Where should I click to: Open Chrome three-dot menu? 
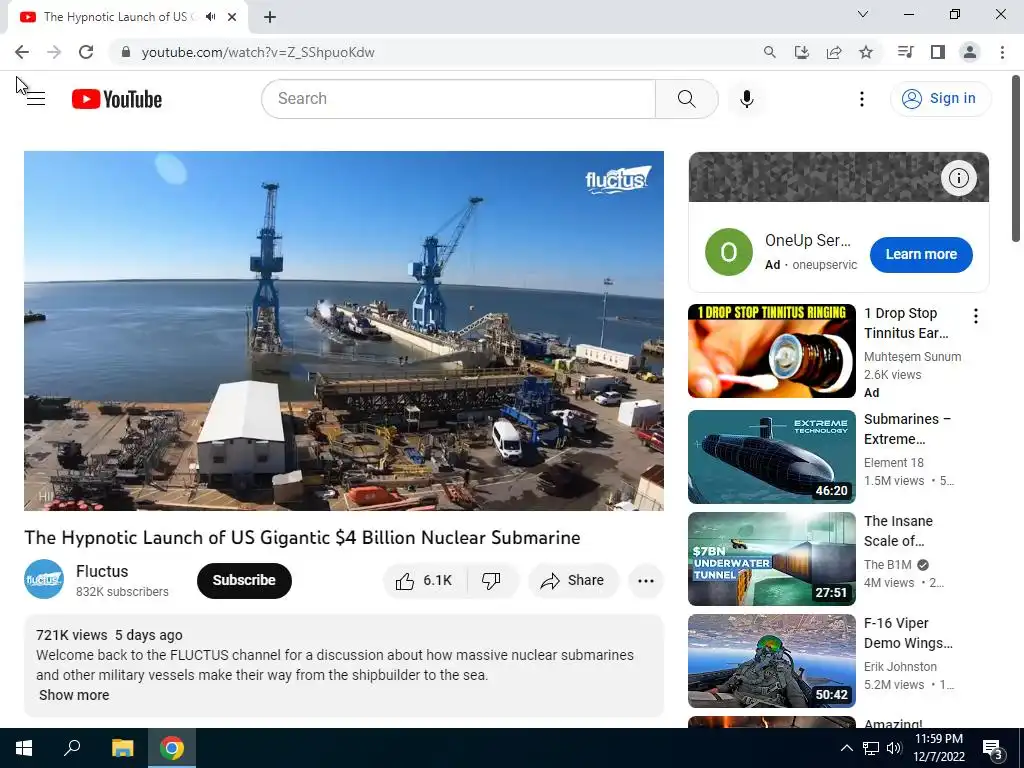[1002, 52]
